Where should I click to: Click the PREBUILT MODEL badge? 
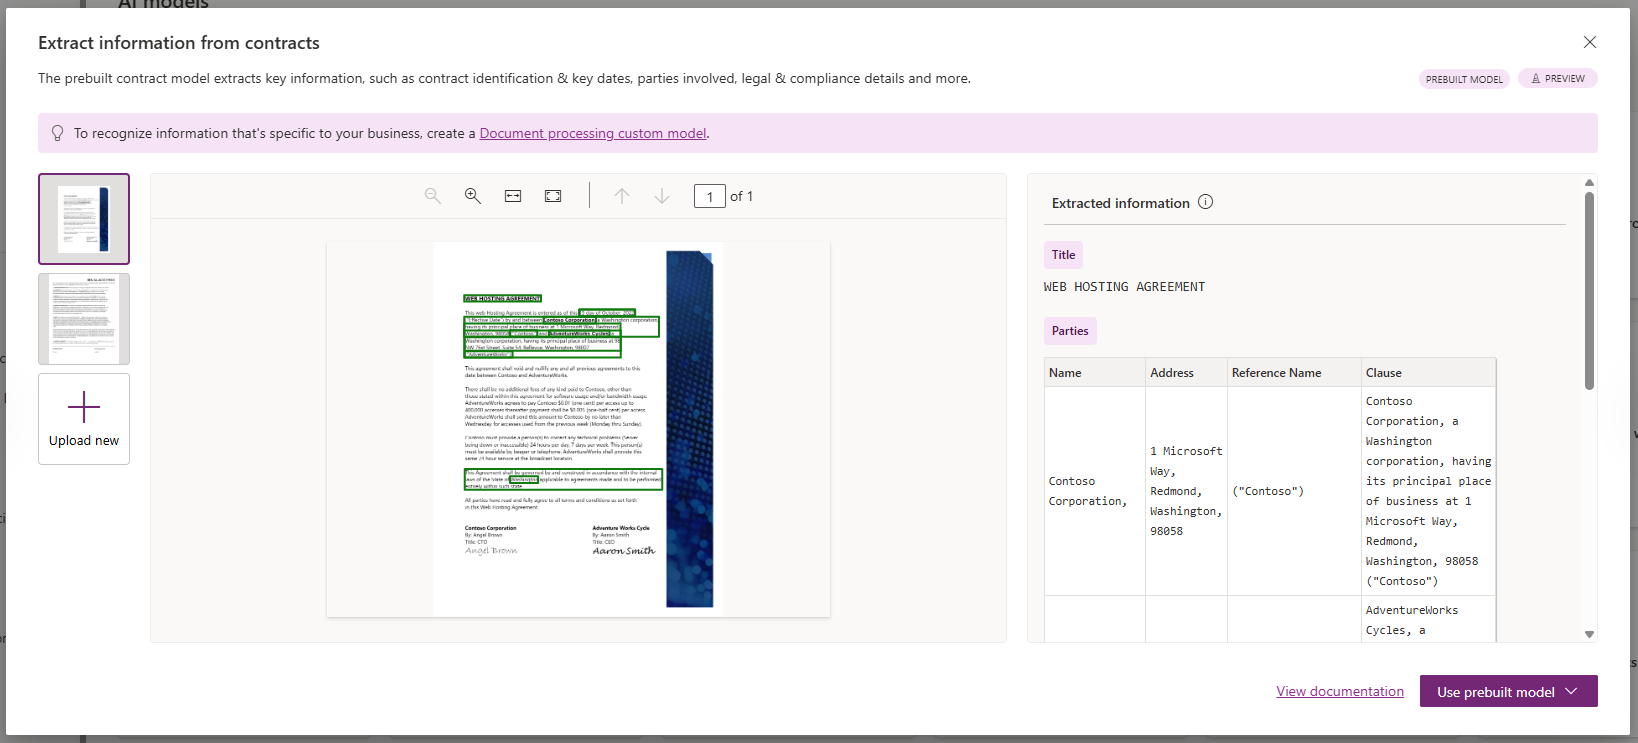coord(1464,79)
